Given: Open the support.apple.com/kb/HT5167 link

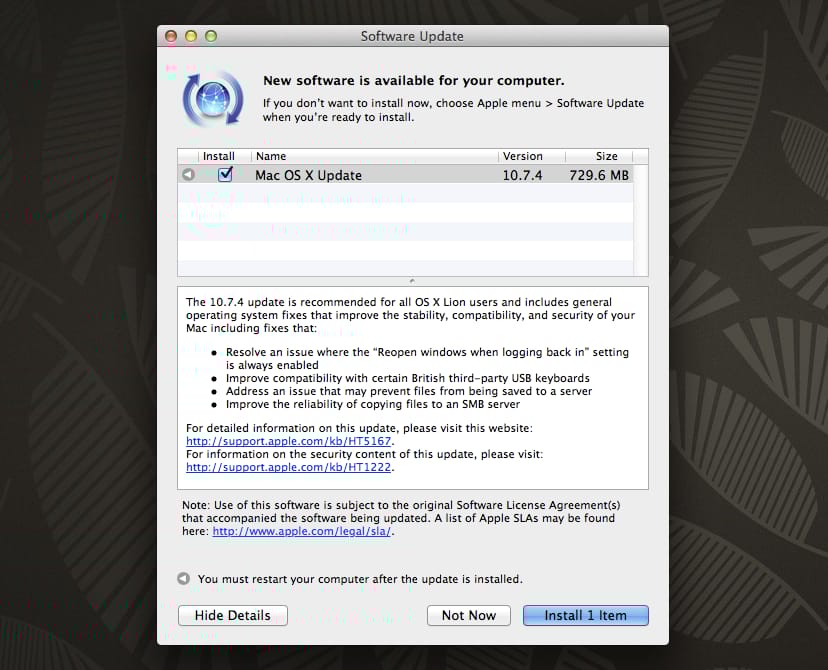Looking at the screenshot, I should coord(288,441).
